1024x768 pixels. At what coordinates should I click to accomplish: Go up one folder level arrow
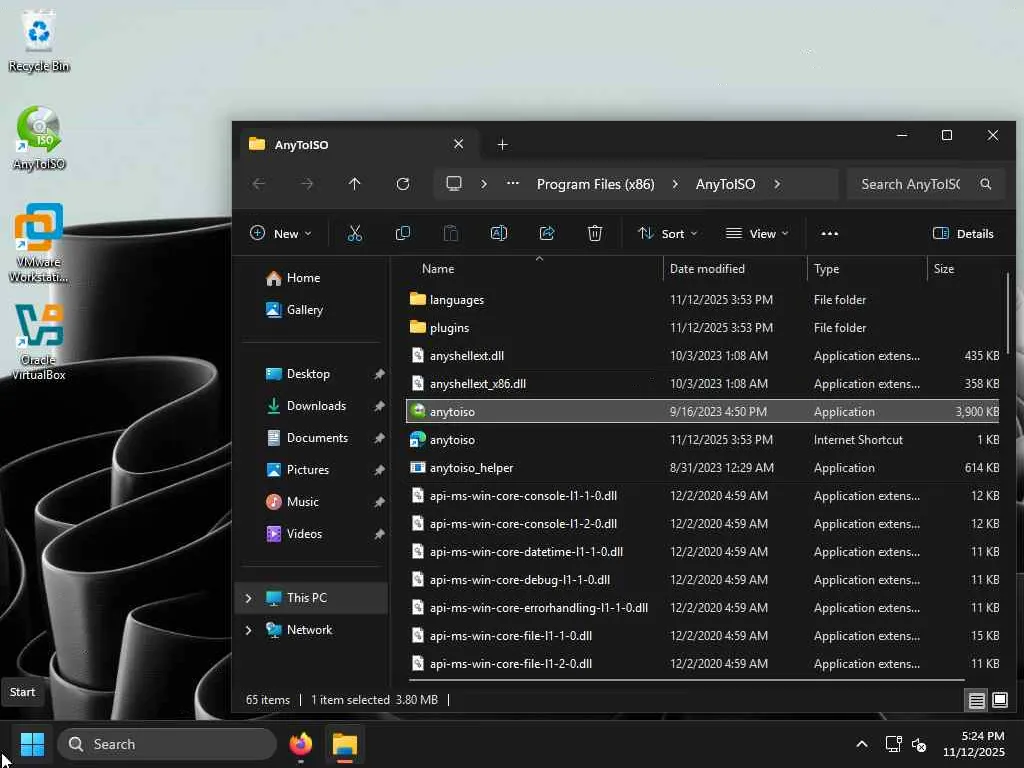point(355,184)
